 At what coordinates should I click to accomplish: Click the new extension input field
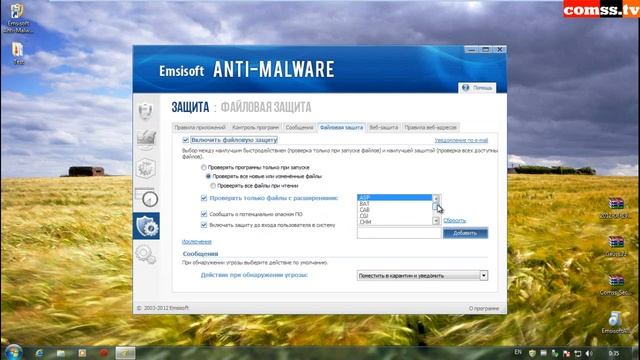[399, 233]
